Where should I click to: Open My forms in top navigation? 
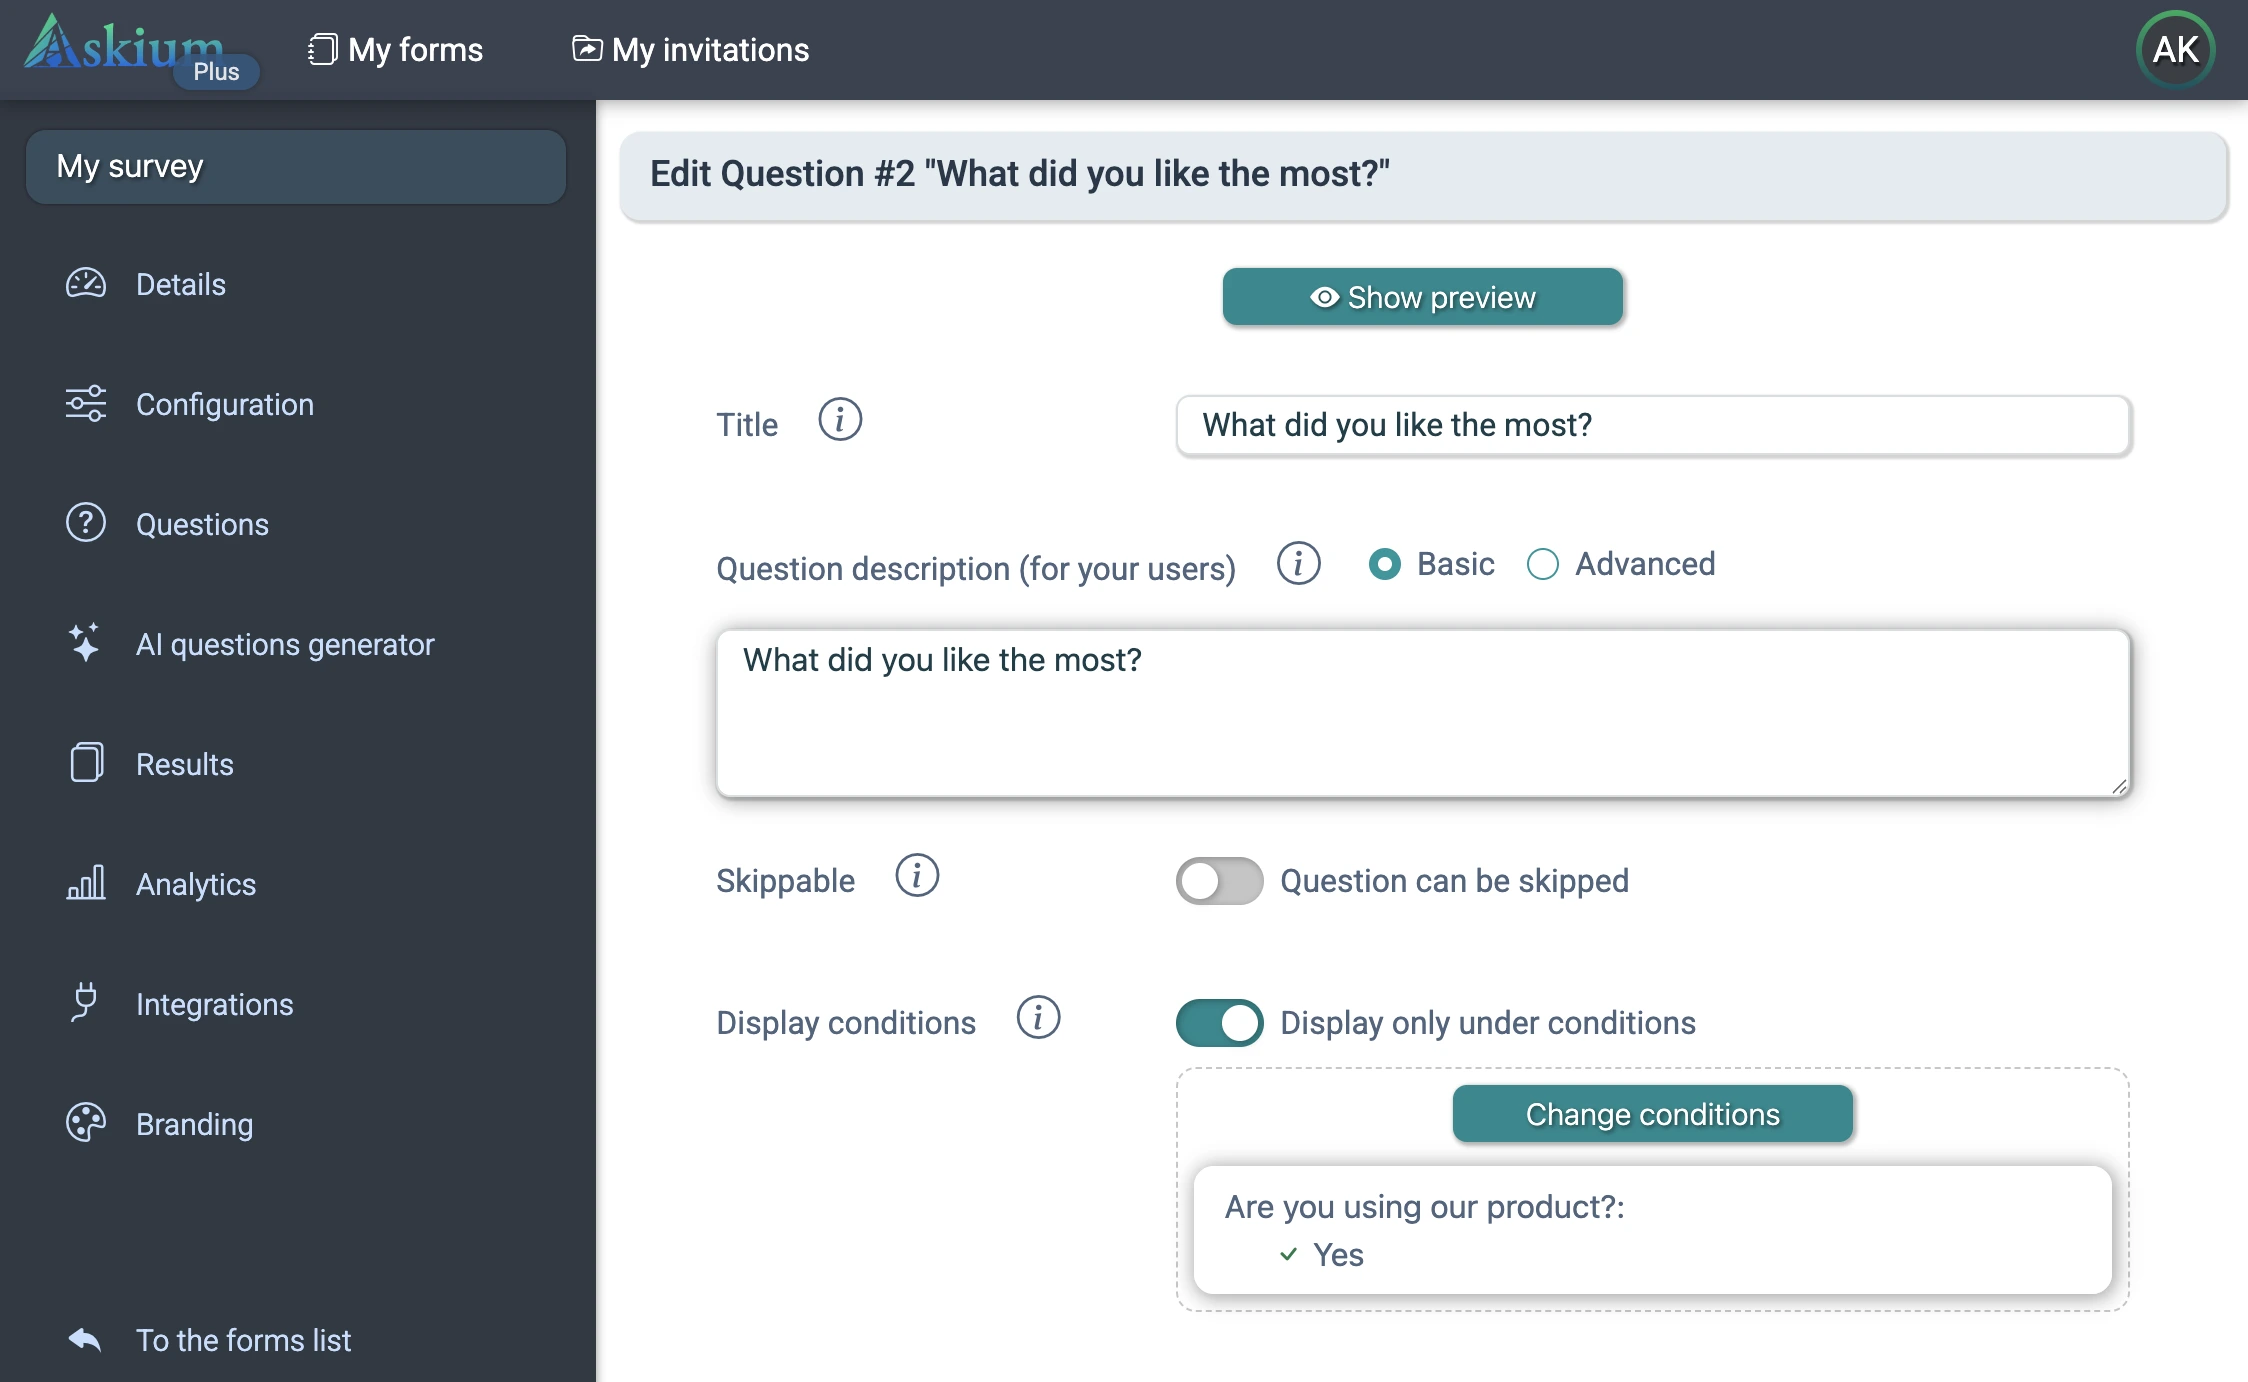[x=396, y=50]
